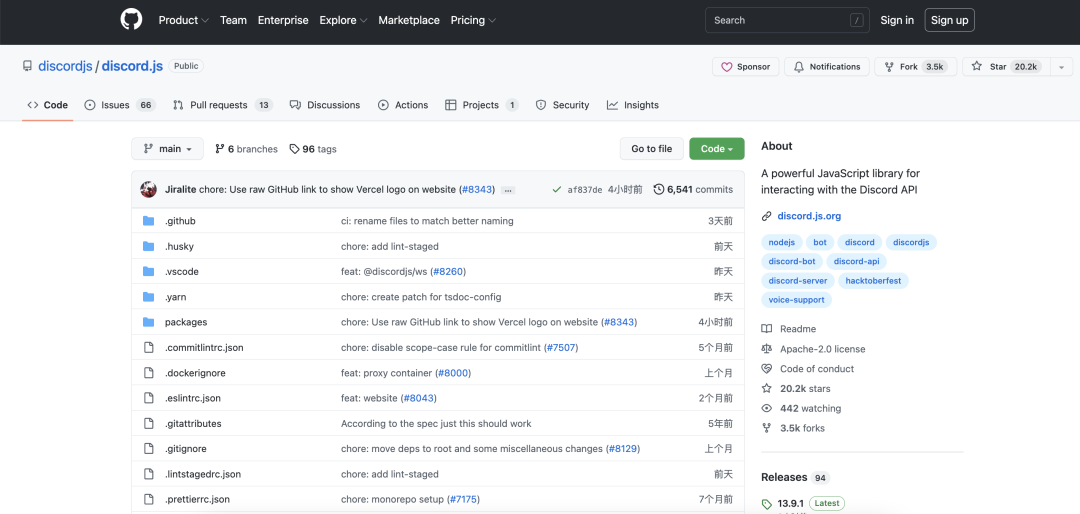Open the Star lists dropdown arrow
This screenshot has width=1080, height=514.
pos(1061,67)
